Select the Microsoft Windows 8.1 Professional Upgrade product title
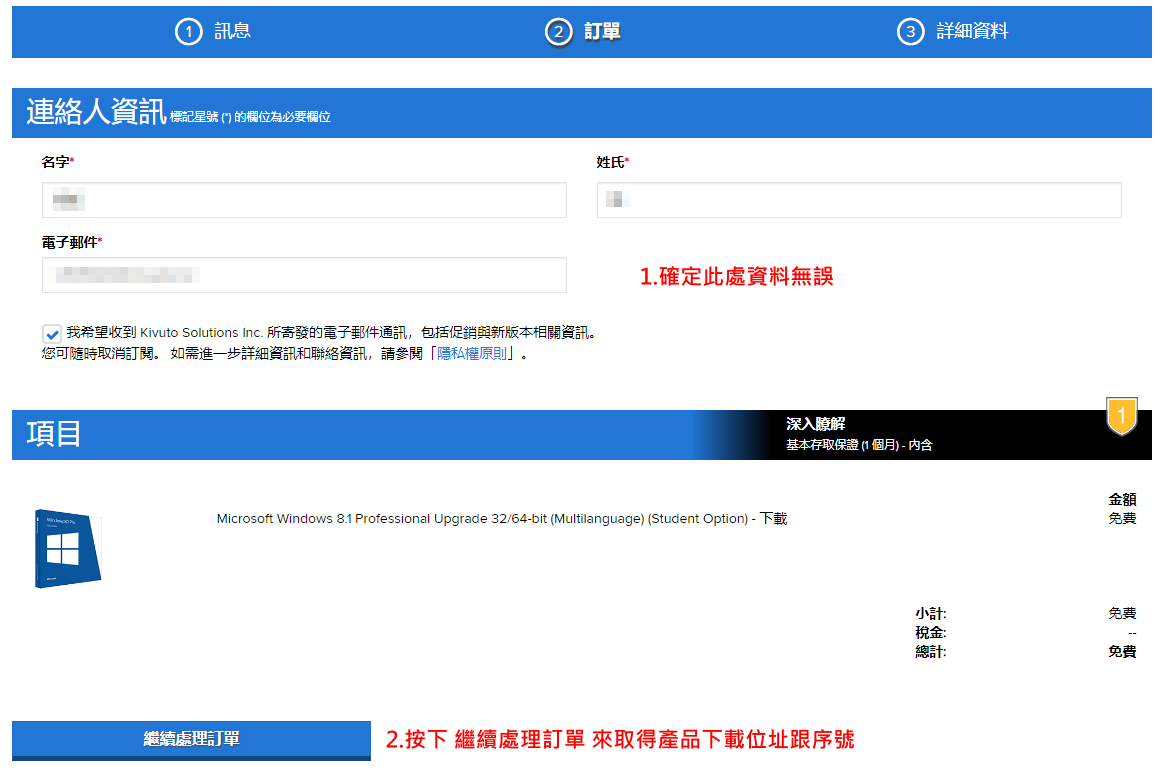This screenshot has width=1165, height=780. click(x=502, y=519)
